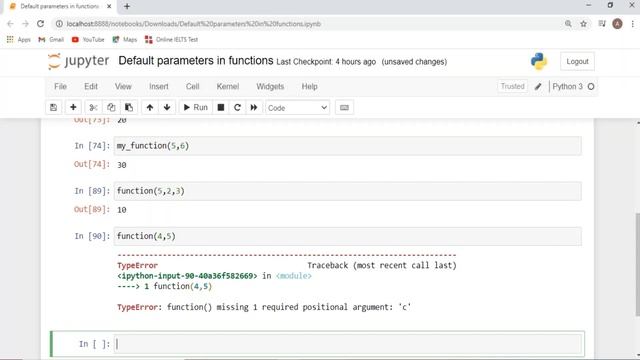Image resolution: width=640 pixels, height=360 pixels.
Task: Click the TypeError missing argument message
Action: click(264, 307)
